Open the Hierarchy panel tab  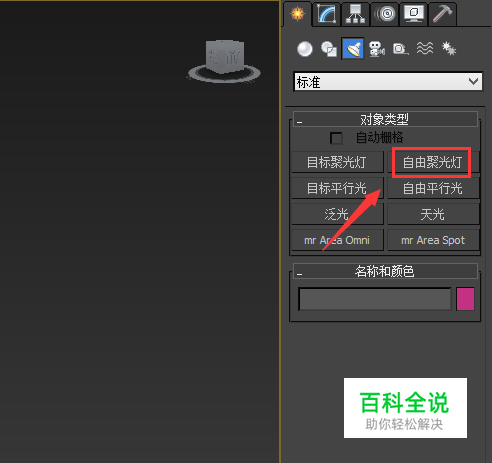355,14
